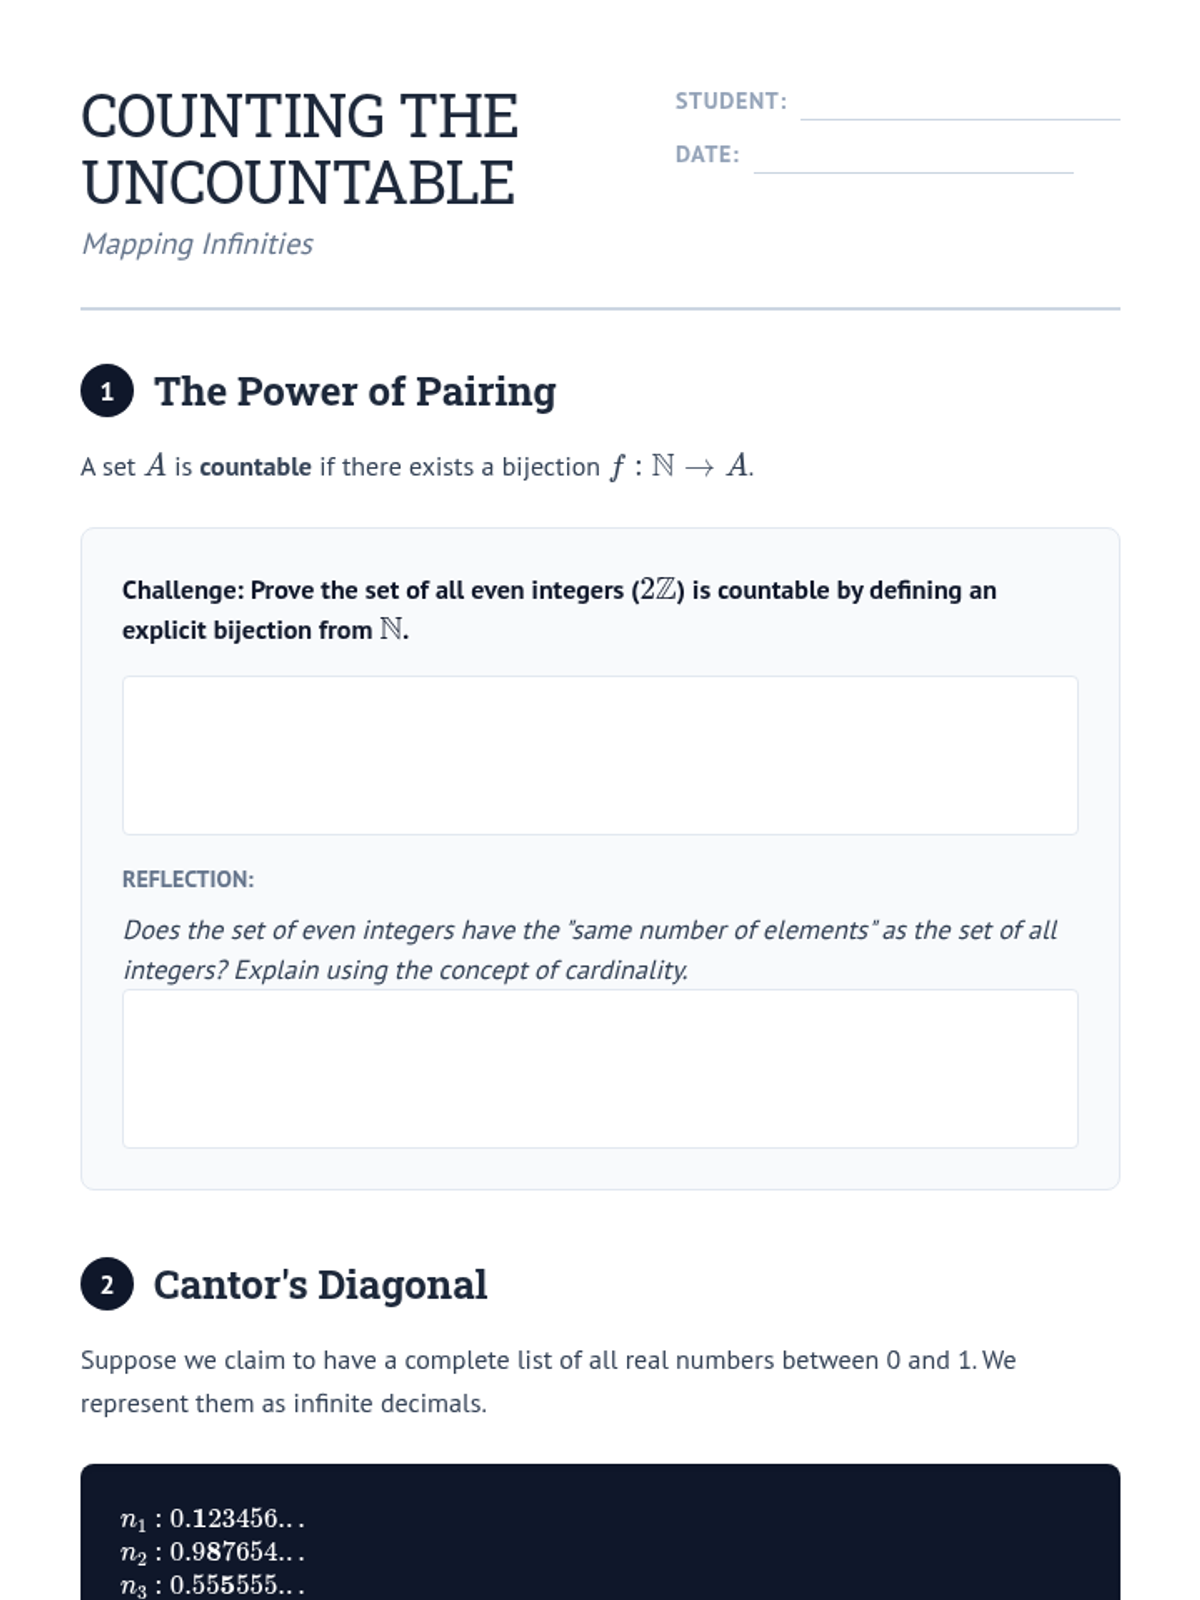This screenshot has width=1200, height=1600.
Task: Click the "Cantor's Diagonal" heading
Action: point(320,1285)
